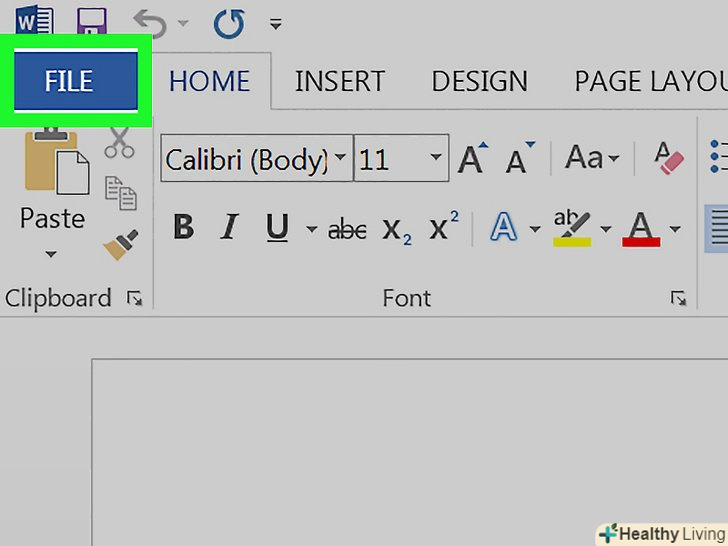728x546 pixels.
Task: Apply Text Effects with the outlined A
Action: [504, 227]
